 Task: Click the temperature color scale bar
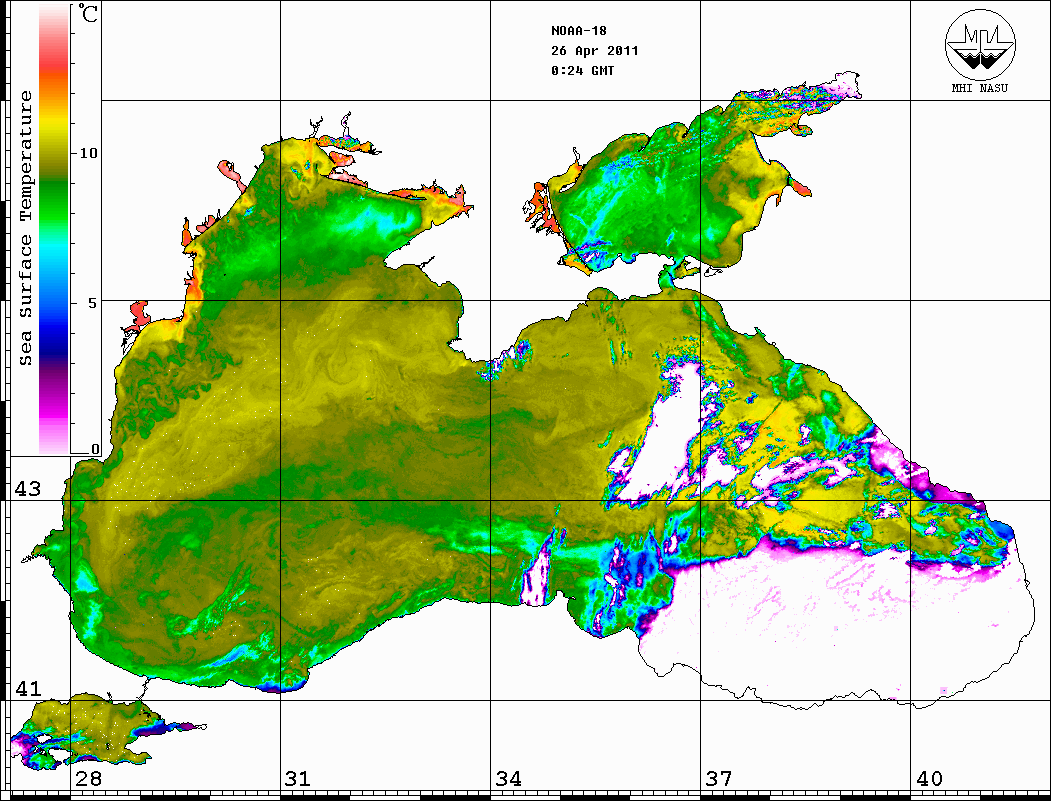click(x=54, y=229)
